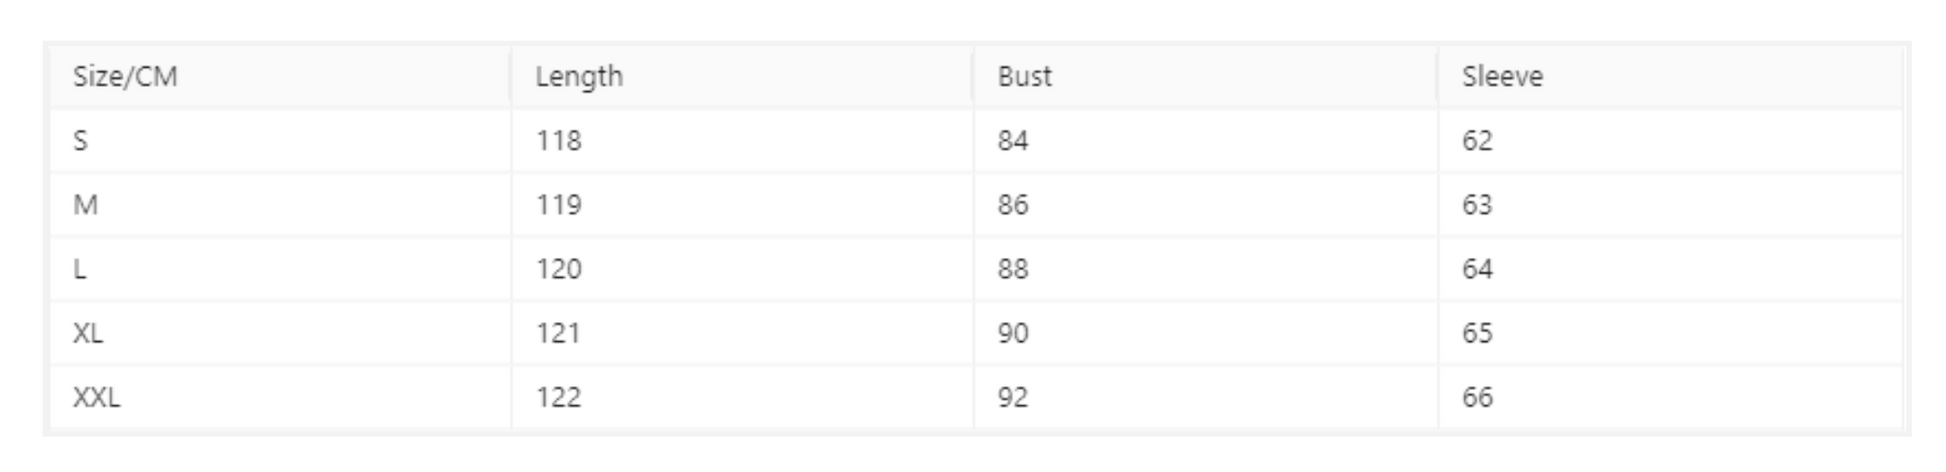Select the XL size cell
The height and width of the screenshot is (472, 1946).
88,333
